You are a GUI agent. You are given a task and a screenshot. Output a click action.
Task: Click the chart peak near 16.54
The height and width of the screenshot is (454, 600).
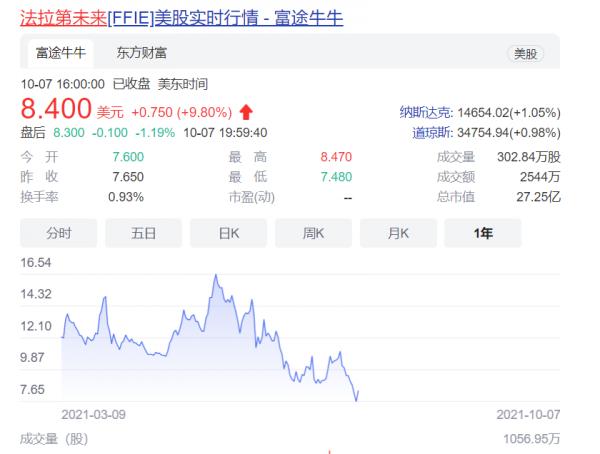pyautogui.click(x=216, y=275)
